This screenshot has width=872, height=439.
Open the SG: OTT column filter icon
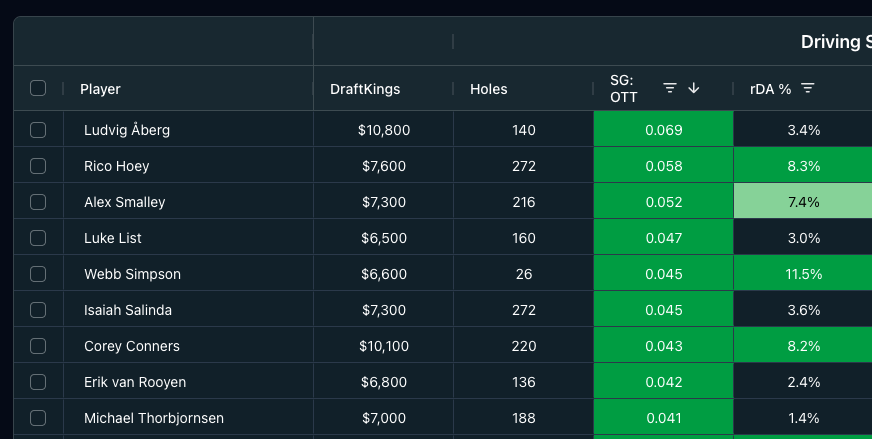[x=670, y=88]
